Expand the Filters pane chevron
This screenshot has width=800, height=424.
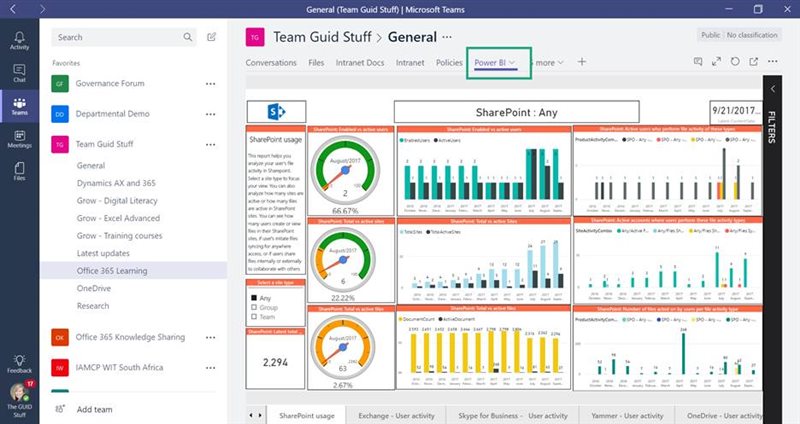tap(772, 89)
